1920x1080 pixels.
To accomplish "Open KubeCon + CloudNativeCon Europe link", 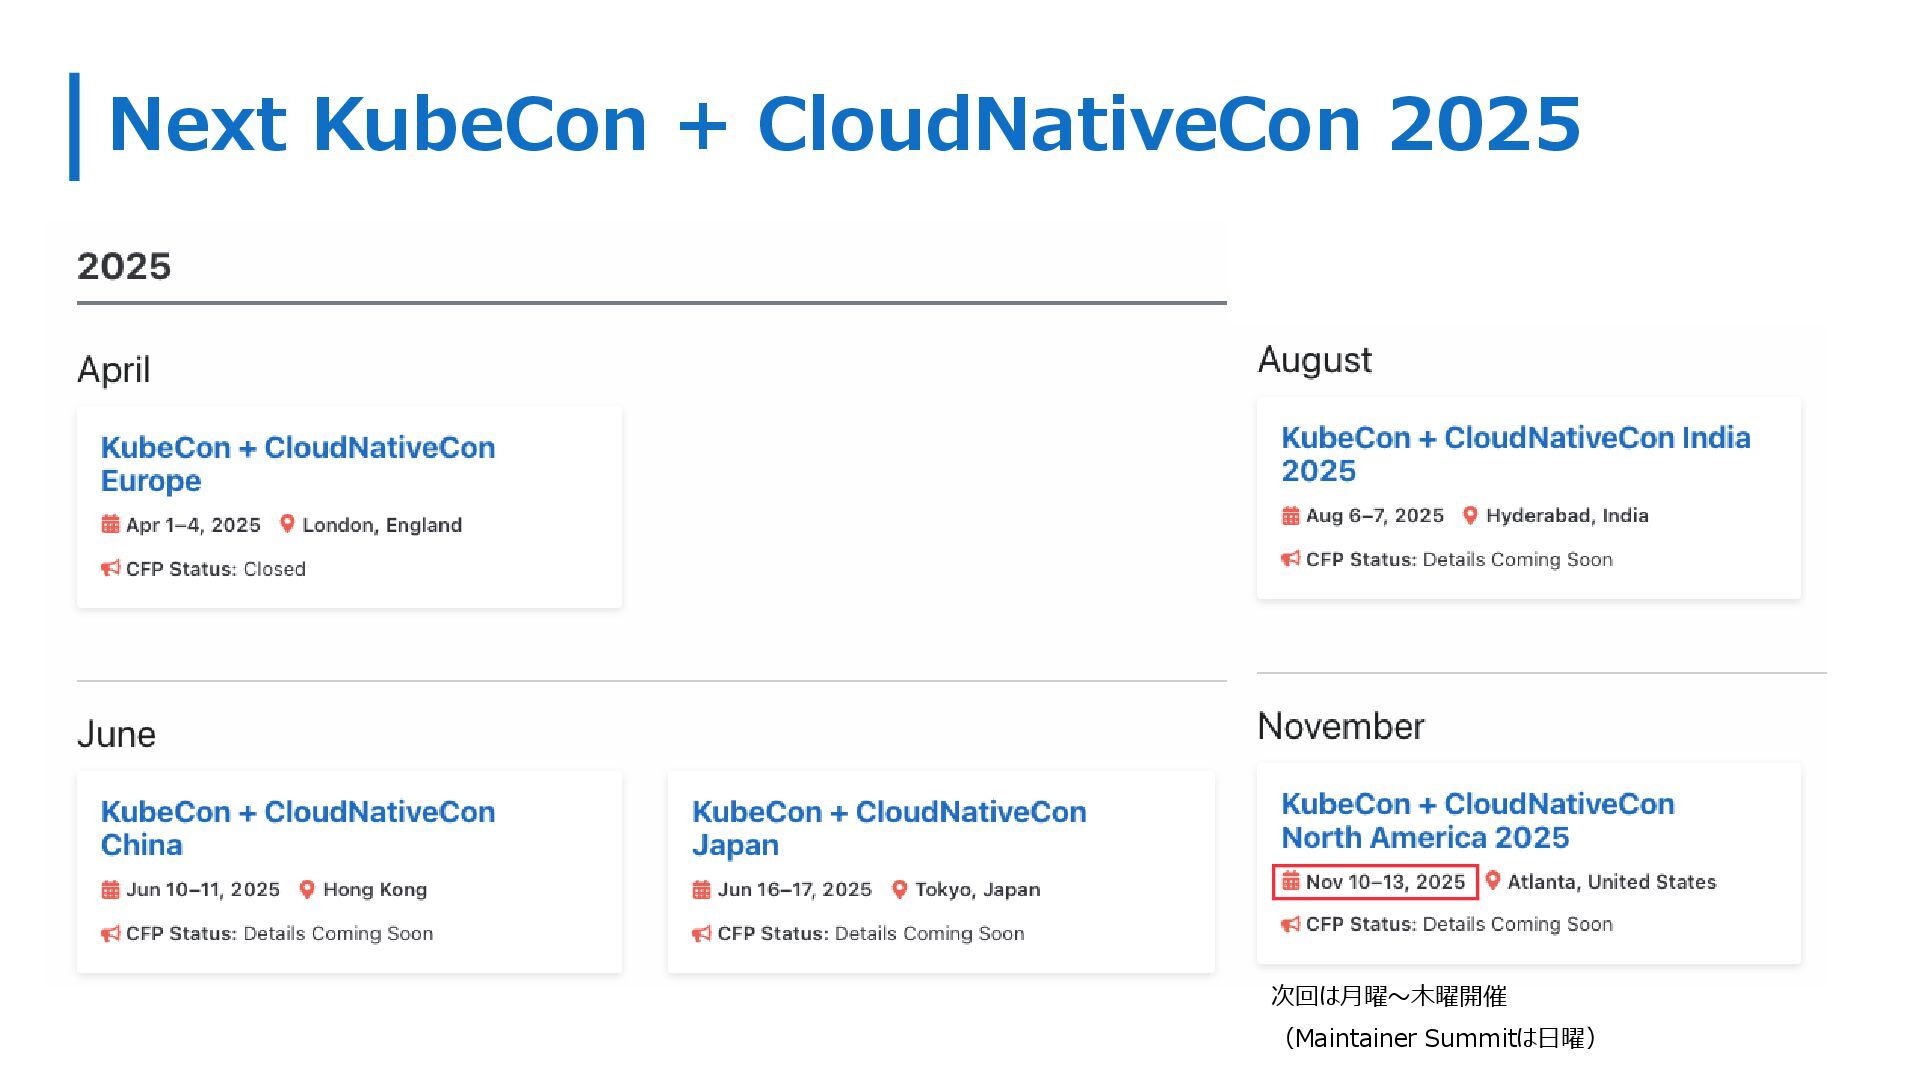I will pos(297,463).
